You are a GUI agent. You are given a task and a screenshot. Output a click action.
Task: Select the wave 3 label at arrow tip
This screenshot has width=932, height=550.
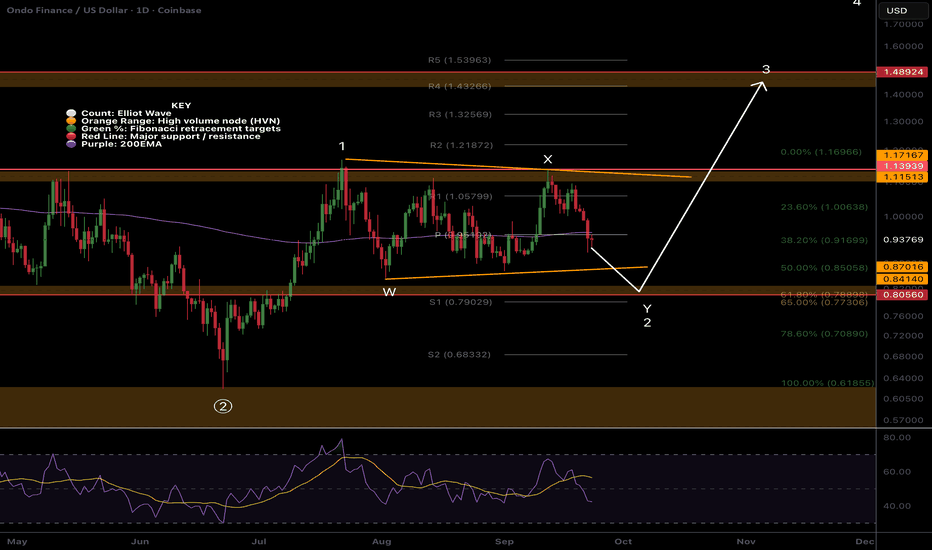pos(766,70)
